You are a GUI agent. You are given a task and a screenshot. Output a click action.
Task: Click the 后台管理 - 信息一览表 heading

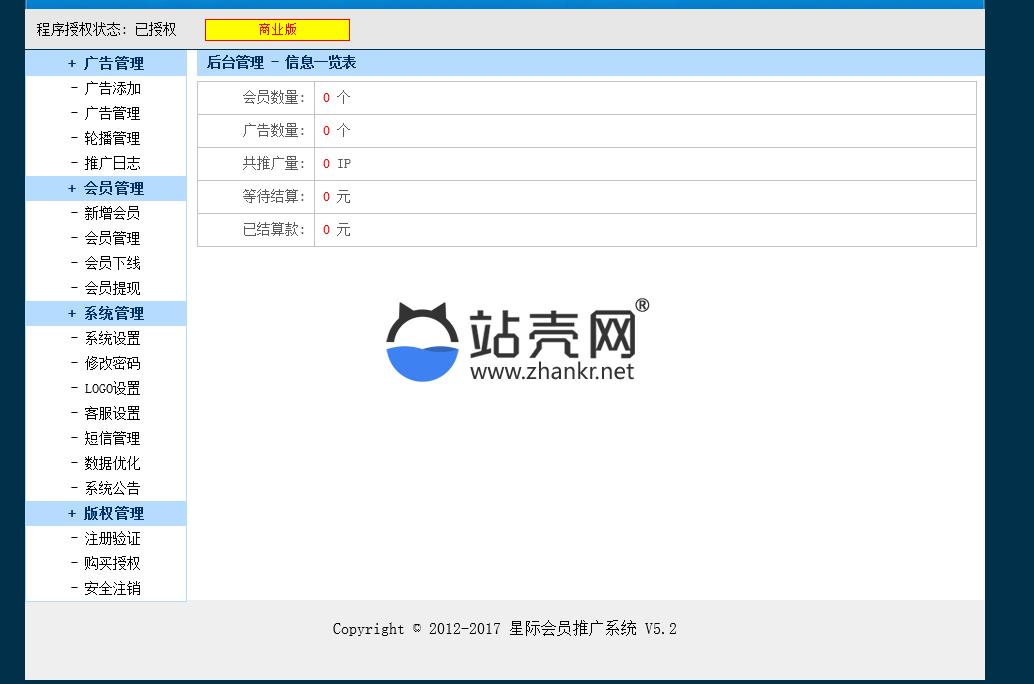tap(281, 63)
